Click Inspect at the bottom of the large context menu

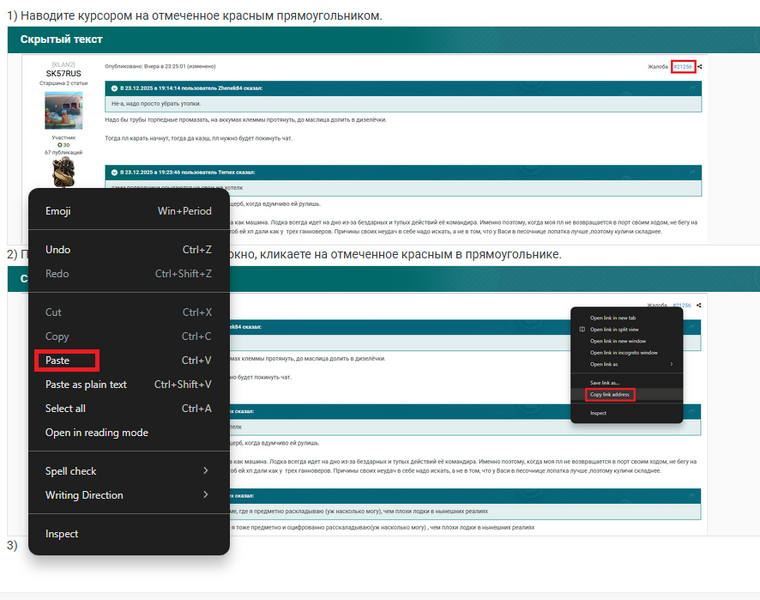(x=61, y=534)
